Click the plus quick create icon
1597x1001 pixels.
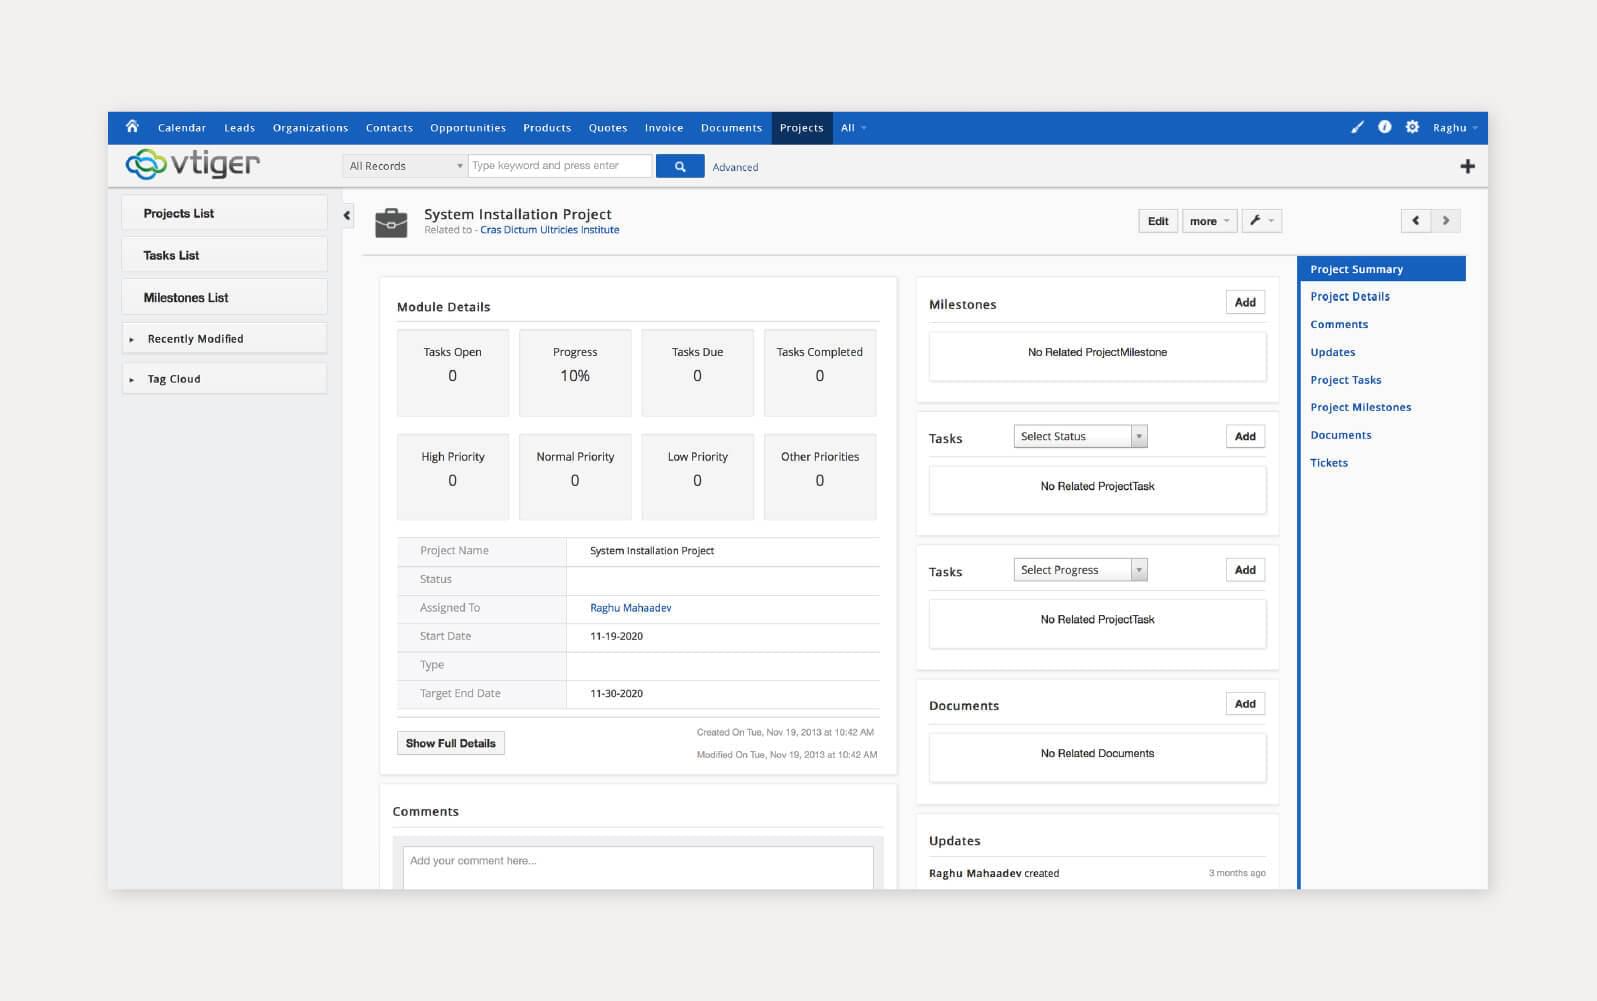[1467, 167]
